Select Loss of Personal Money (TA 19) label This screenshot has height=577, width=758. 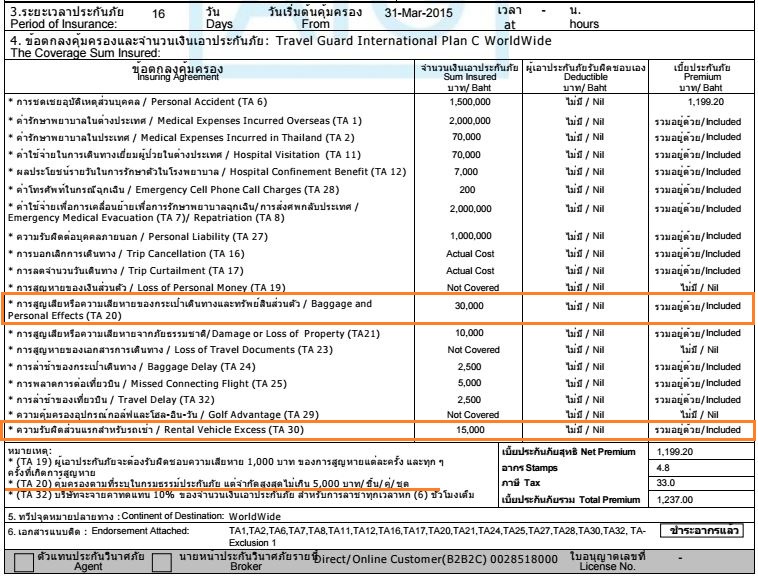pos(147,288)
